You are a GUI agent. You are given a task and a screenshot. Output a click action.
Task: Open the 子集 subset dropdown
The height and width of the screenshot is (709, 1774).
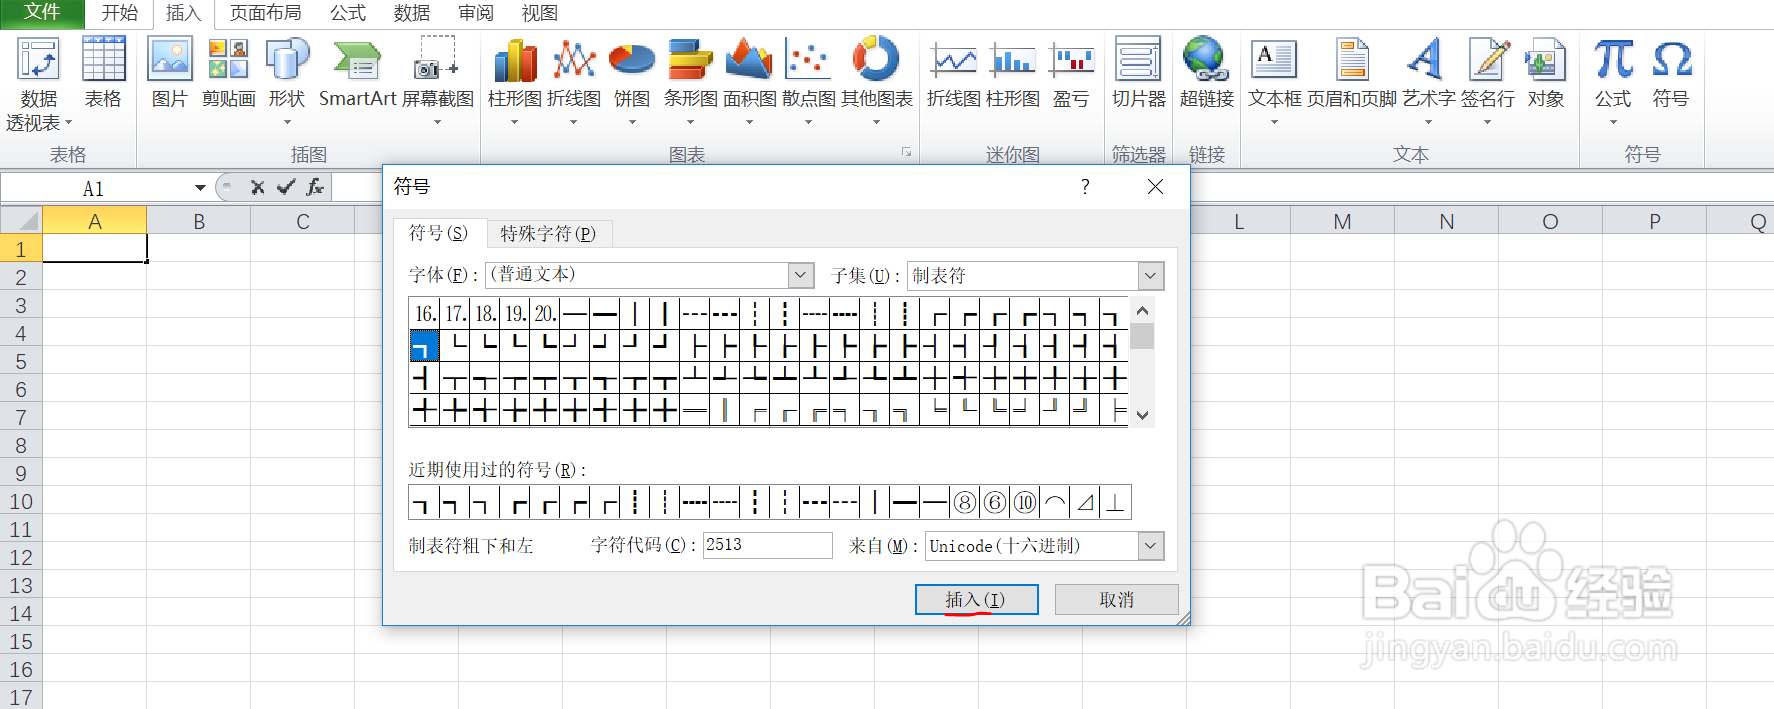point(1151,275)
